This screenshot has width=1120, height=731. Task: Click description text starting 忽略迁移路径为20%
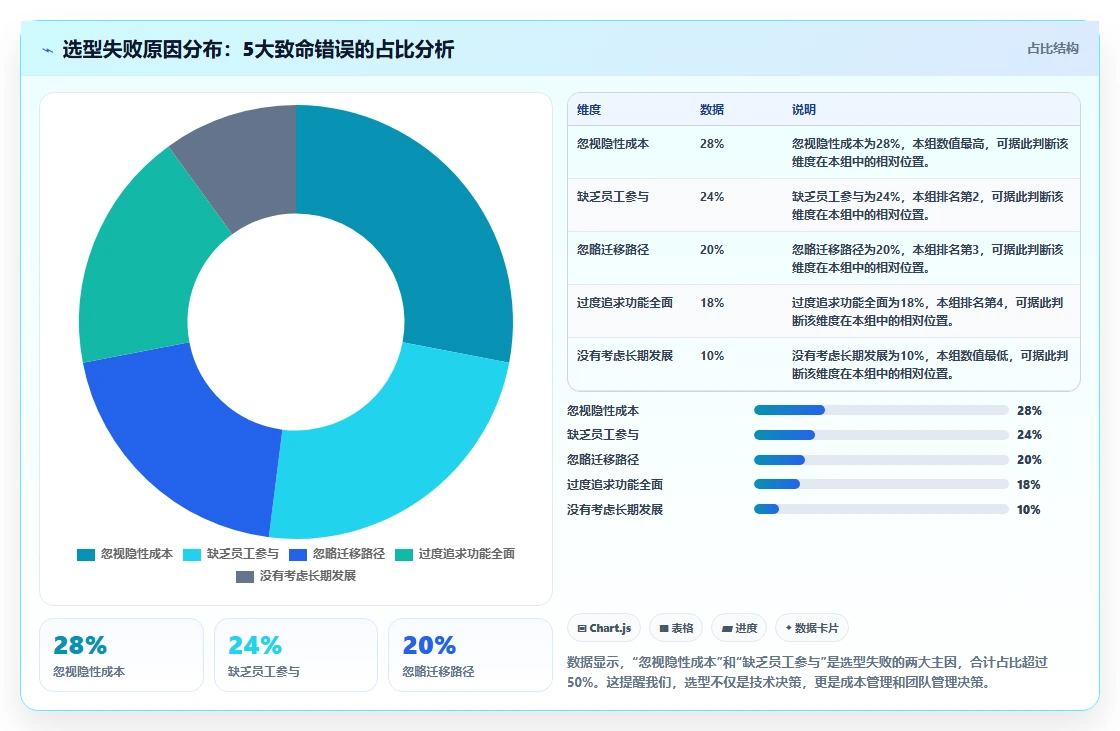pos(928,258)
